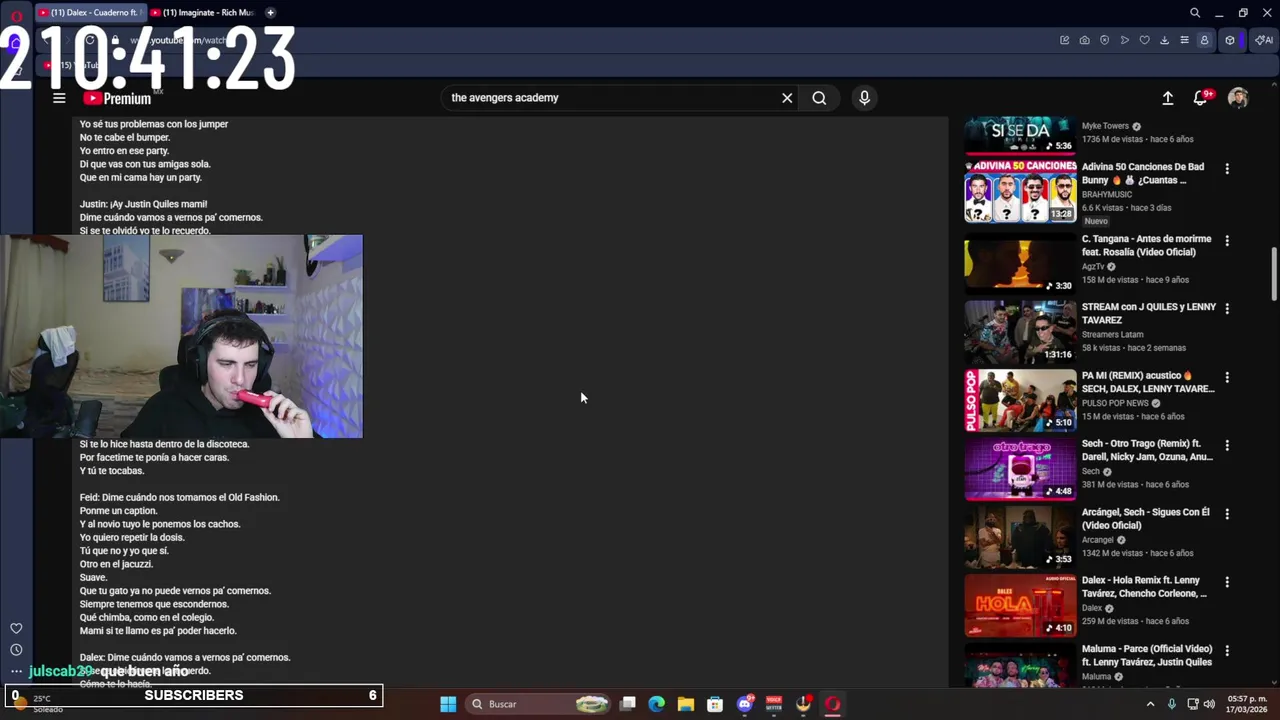The height and width of the screenshot is (720, 1280).
Task: Open PA MI (REMIX) acustico video title
Action: [x=1148, y=382]
